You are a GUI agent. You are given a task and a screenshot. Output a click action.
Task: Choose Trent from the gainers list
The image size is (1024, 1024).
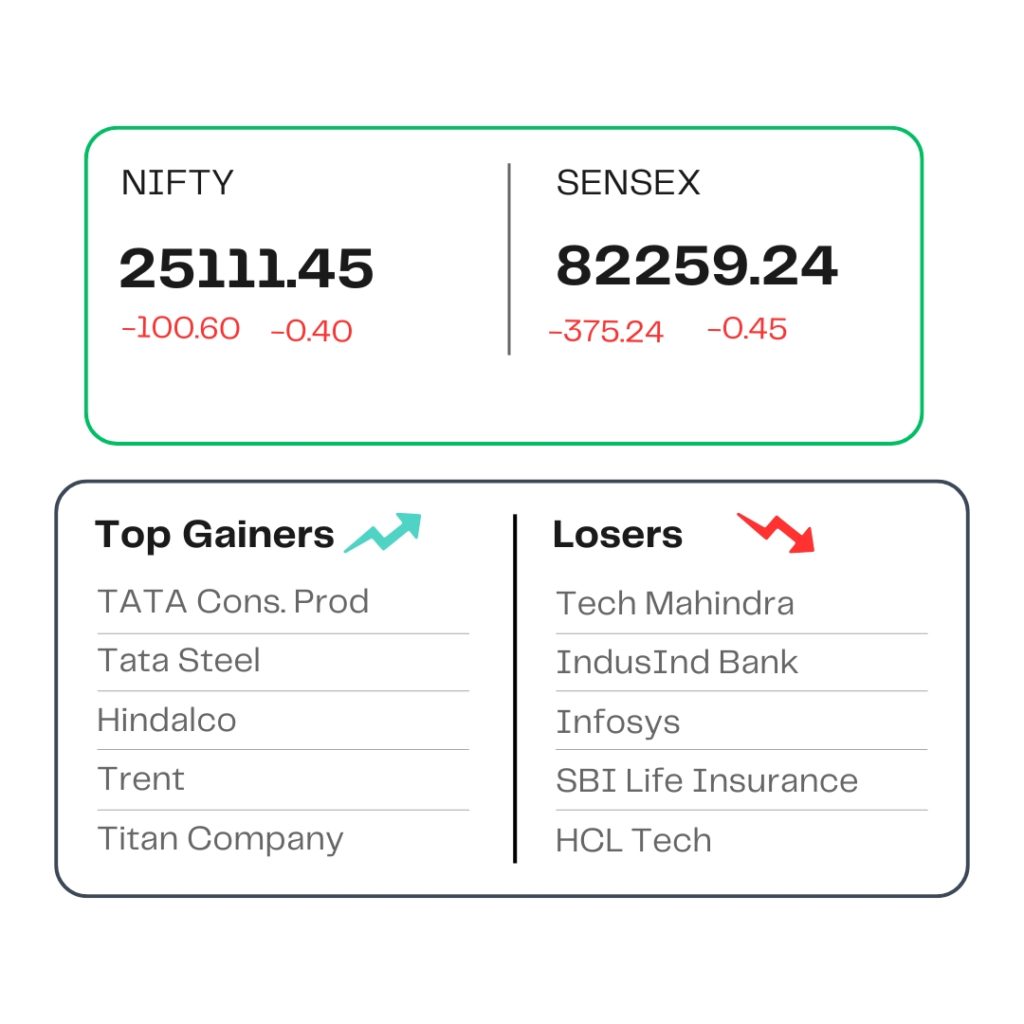[141, 779]
